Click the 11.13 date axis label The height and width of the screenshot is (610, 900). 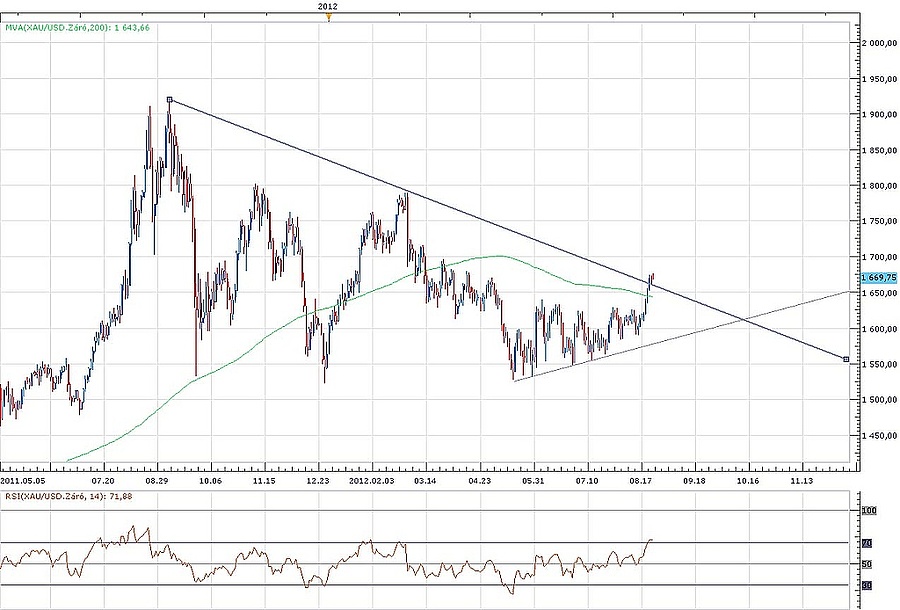click(801, 480)
